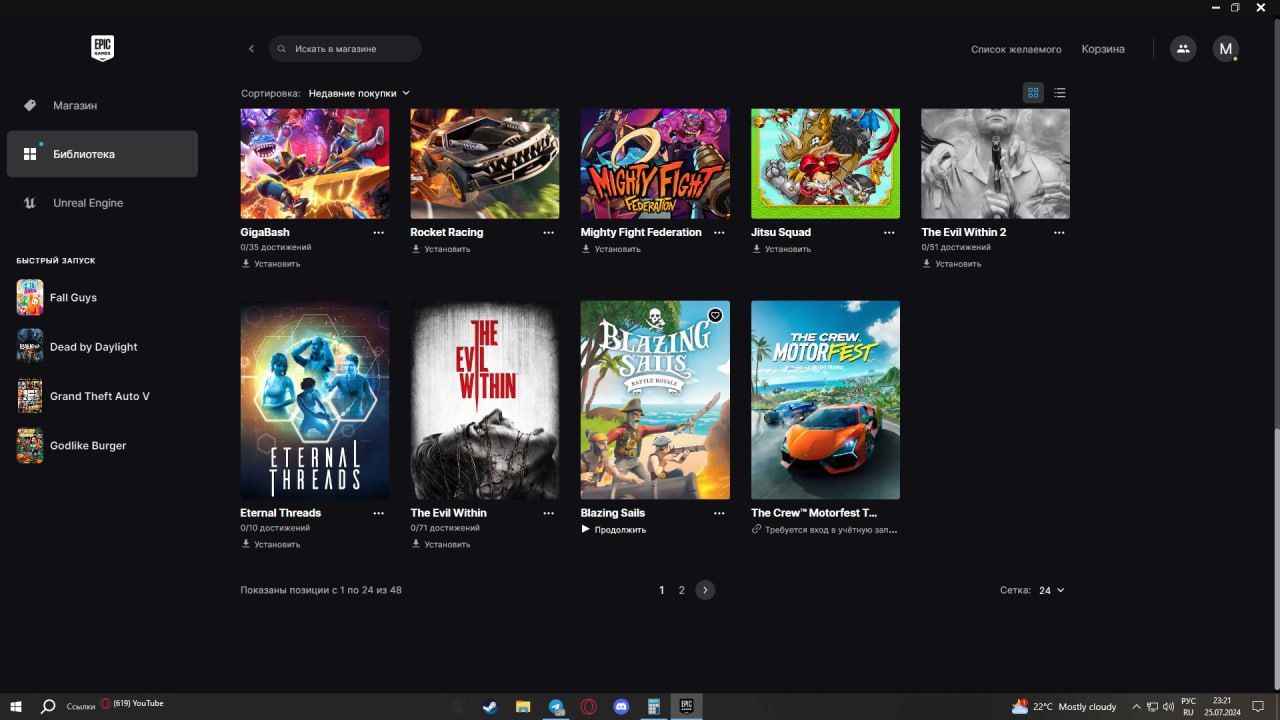Screen dimensions: 1280x720
Task: Open Discord from the taskbar
Action: (x=621, y=706)
